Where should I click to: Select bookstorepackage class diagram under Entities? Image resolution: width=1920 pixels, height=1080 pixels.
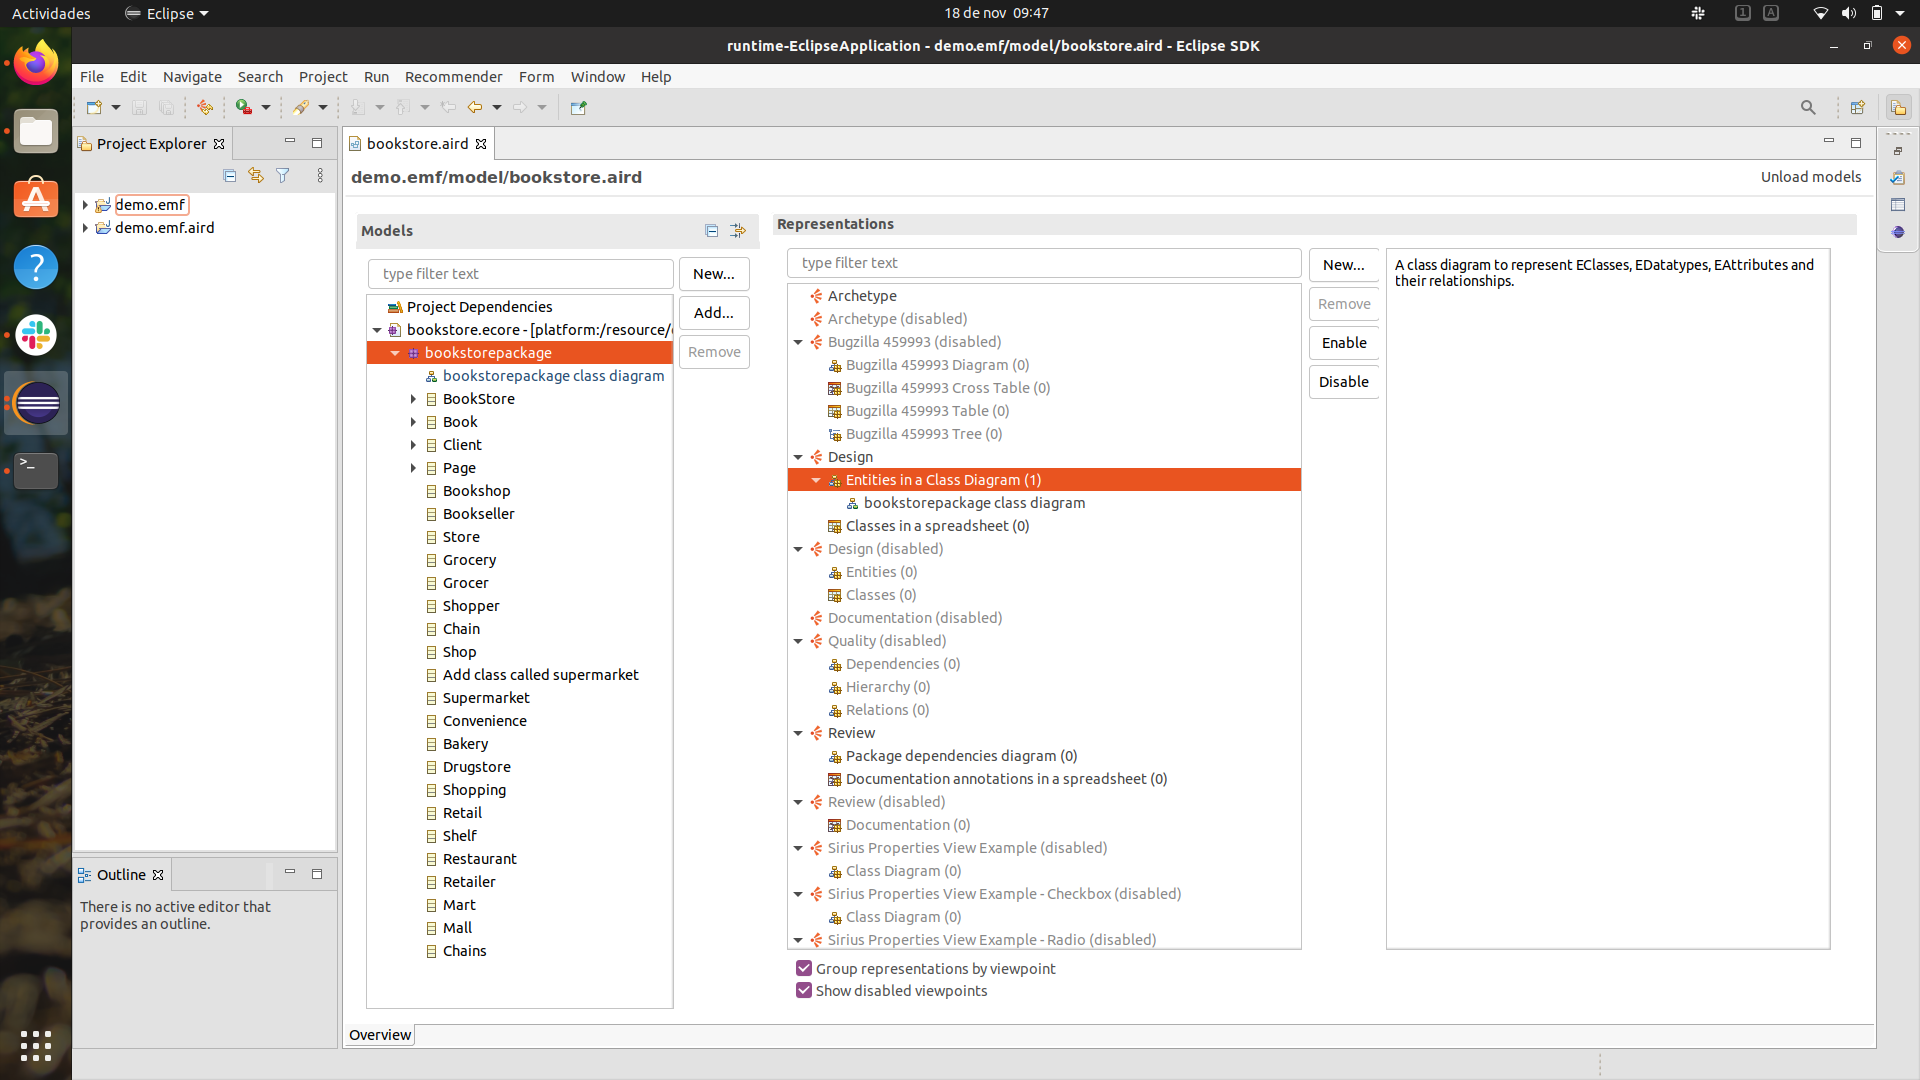point(974,503)
